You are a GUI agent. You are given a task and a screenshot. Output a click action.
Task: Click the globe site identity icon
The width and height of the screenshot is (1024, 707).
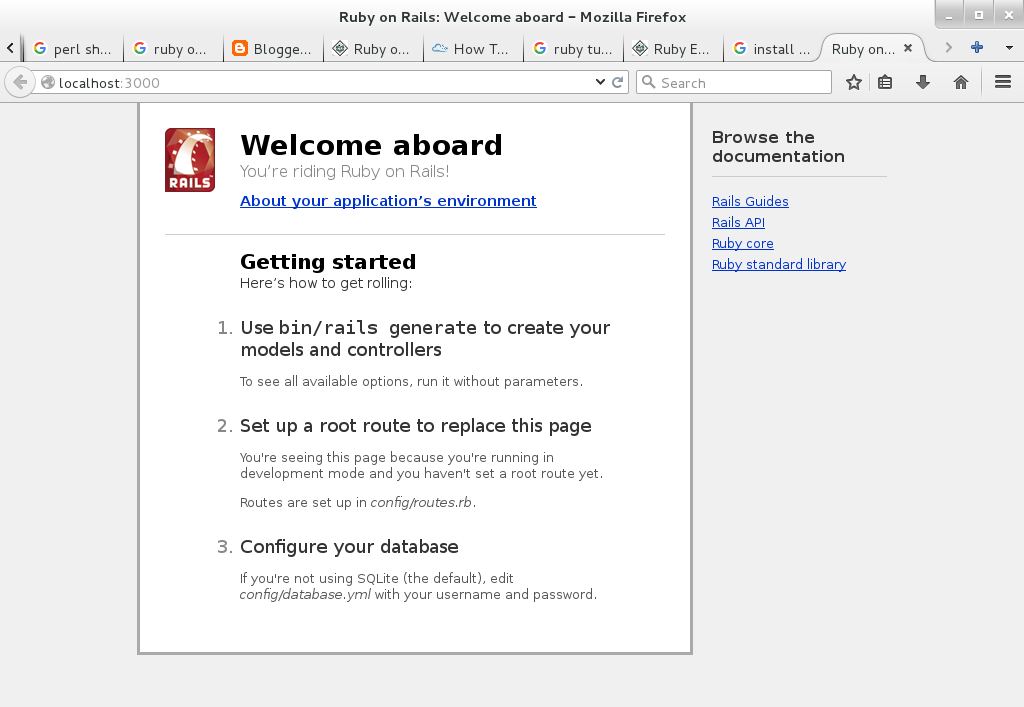click(48, 82)
